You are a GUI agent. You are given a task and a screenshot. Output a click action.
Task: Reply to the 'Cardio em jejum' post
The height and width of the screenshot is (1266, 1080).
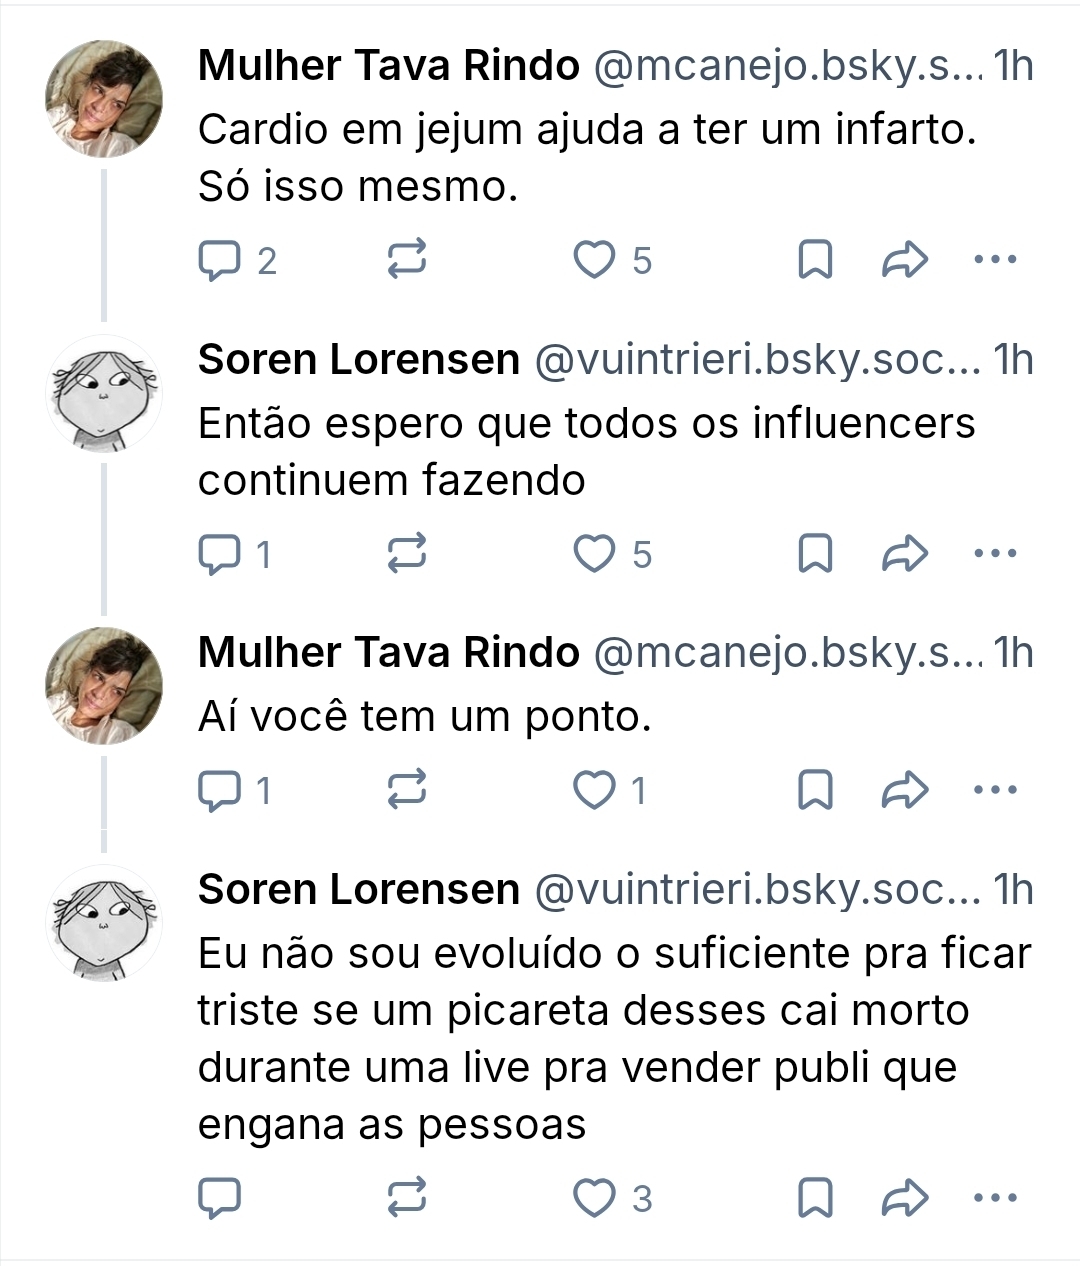pyautogui.click(x=220, y=261)
